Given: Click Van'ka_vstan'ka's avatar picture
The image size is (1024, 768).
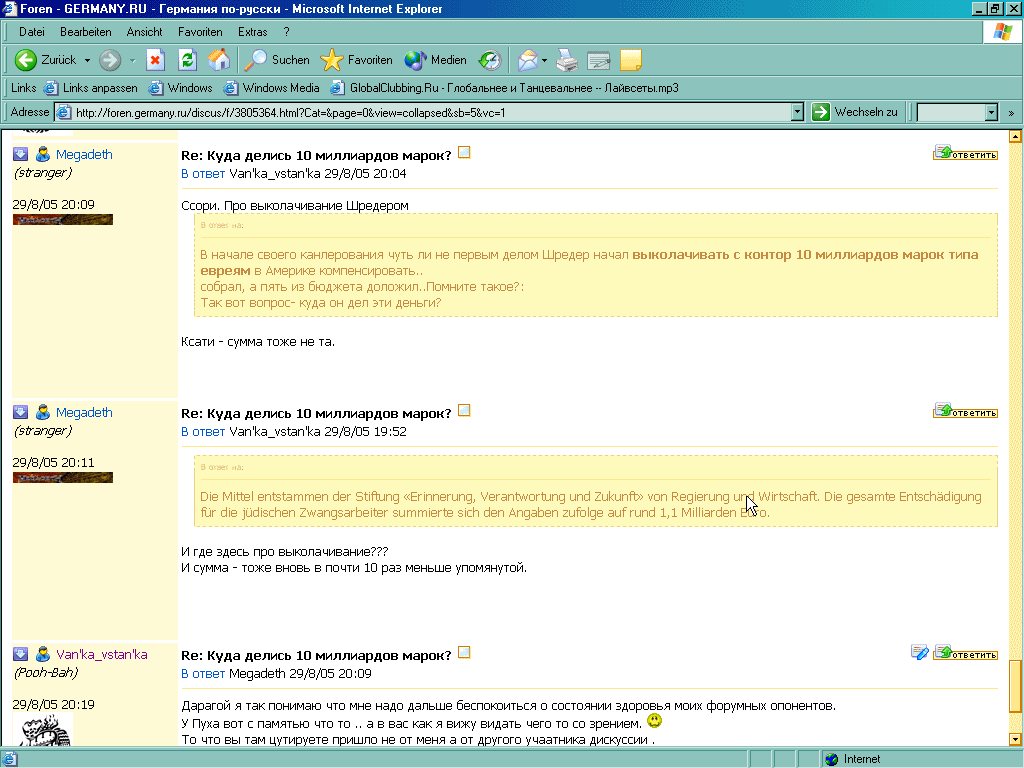Looking at the screenshot, I should [x=44, y=730].
